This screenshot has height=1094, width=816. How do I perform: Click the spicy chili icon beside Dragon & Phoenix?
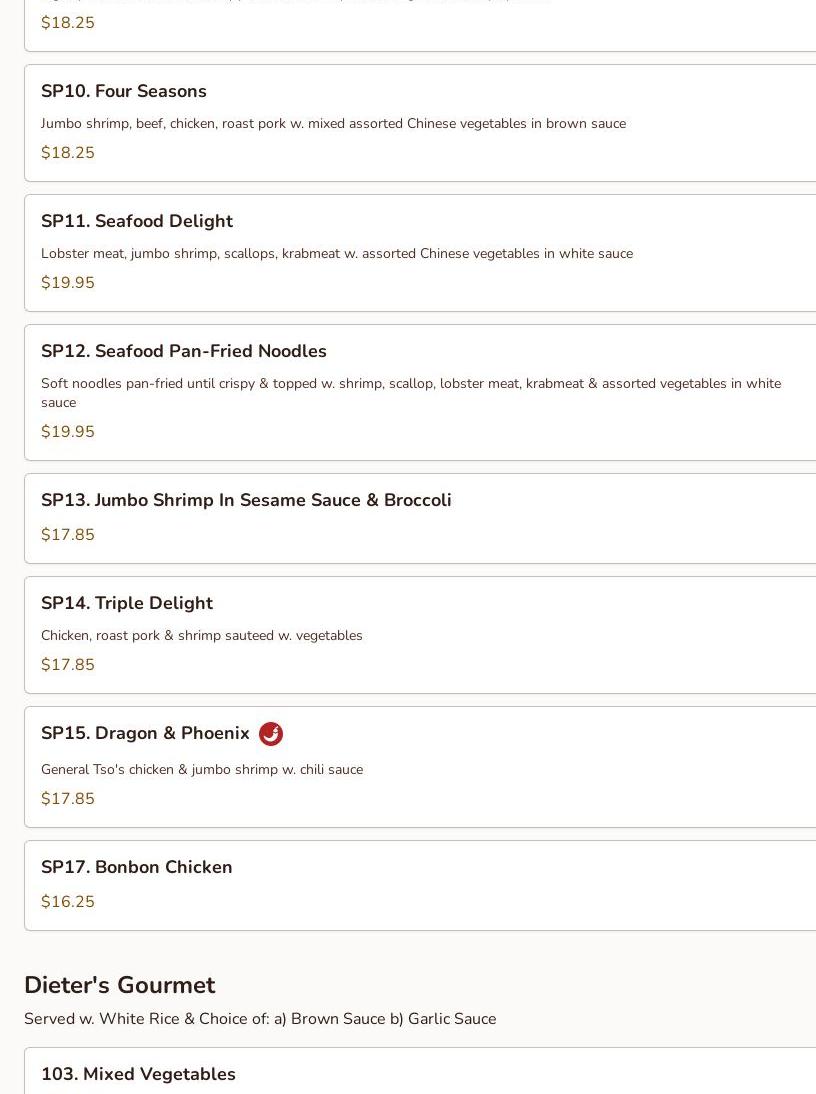tap(271, 734)
